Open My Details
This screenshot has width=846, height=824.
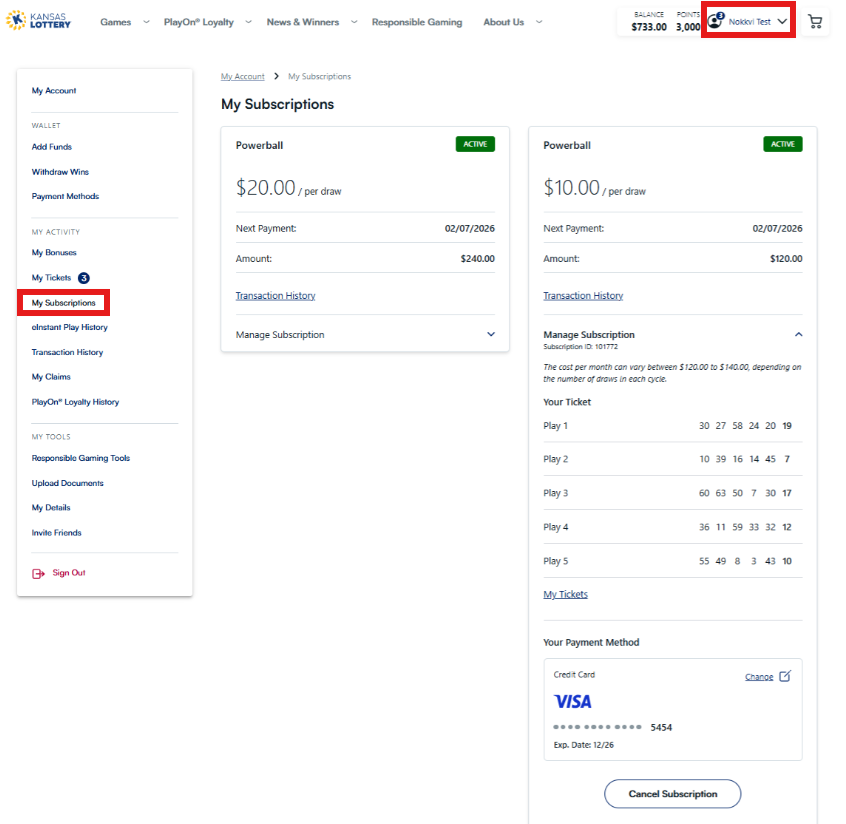point(51,508)
